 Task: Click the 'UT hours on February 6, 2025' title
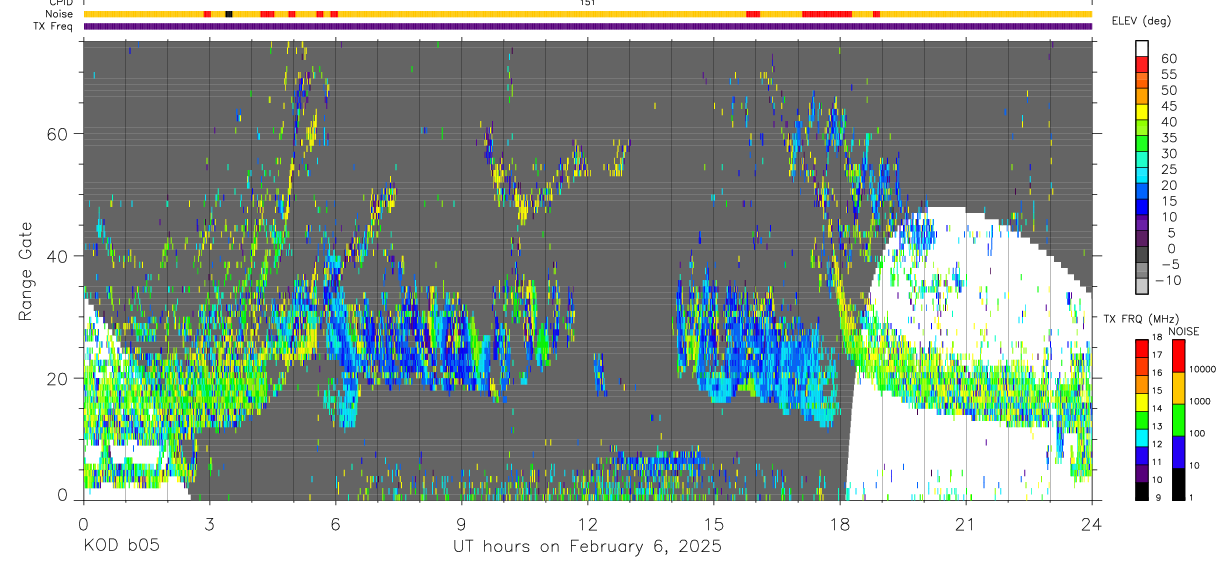click(588, 547)
